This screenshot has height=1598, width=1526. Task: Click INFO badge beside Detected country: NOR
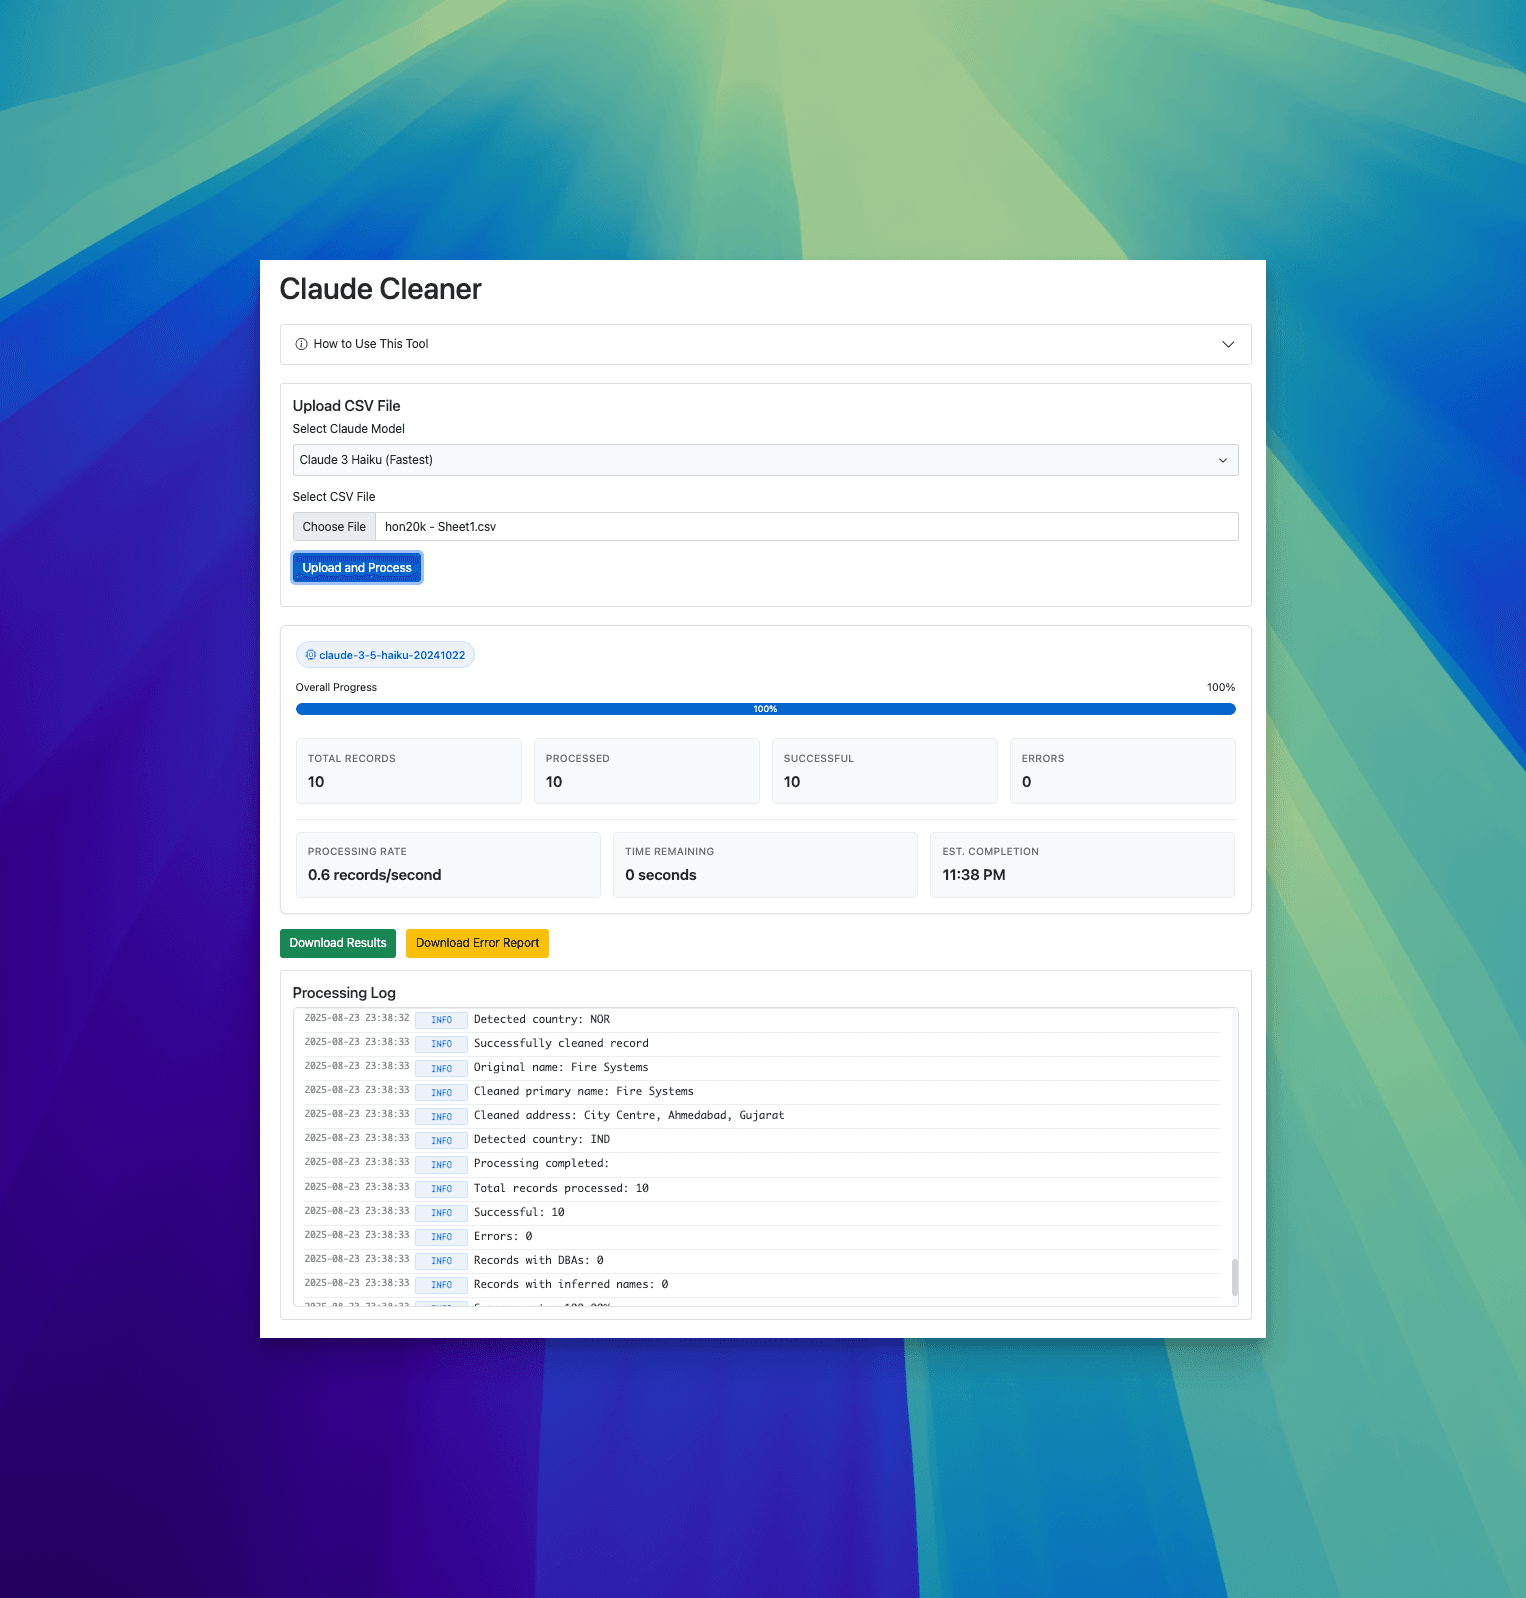click(x=441, y=1020)
